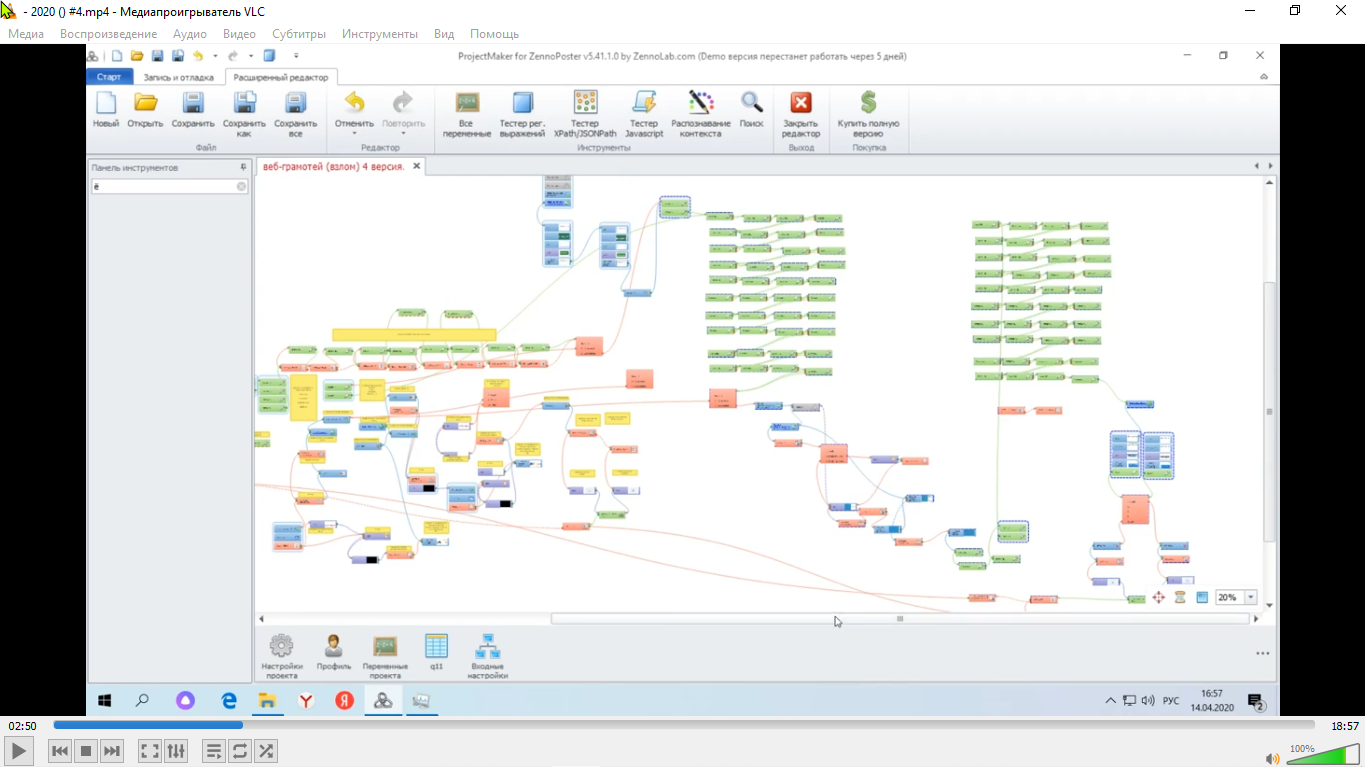Enable random shuffle playback
Image resolution: width=1365 pixels, height=767 pixels.
(x=266, y=751)
